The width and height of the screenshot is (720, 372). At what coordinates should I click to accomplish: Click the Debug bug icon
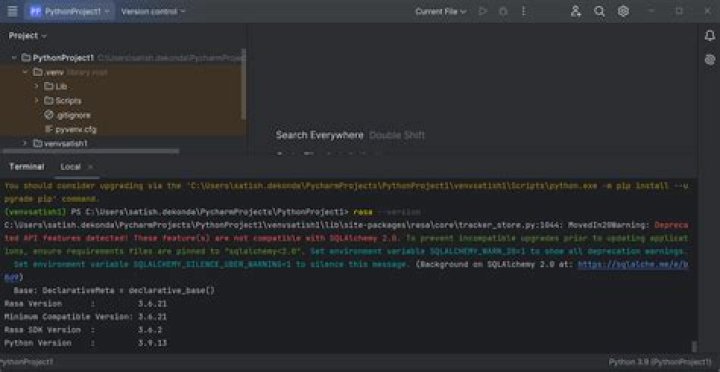(x=503, y=11)
